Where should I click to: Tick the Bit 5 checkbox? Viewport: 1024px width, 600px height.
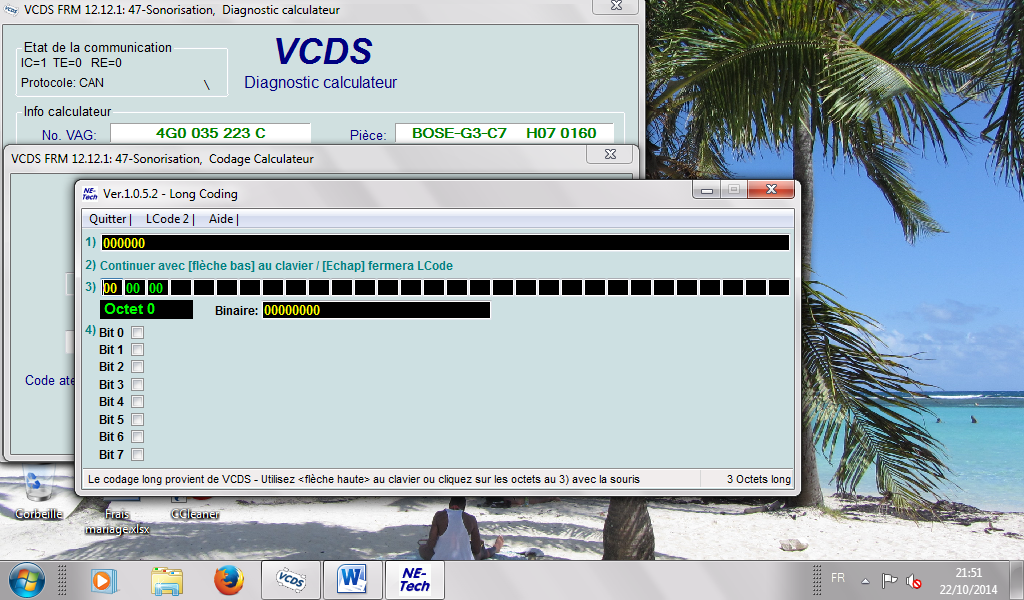pyautogui.click(x=138, y=420)
